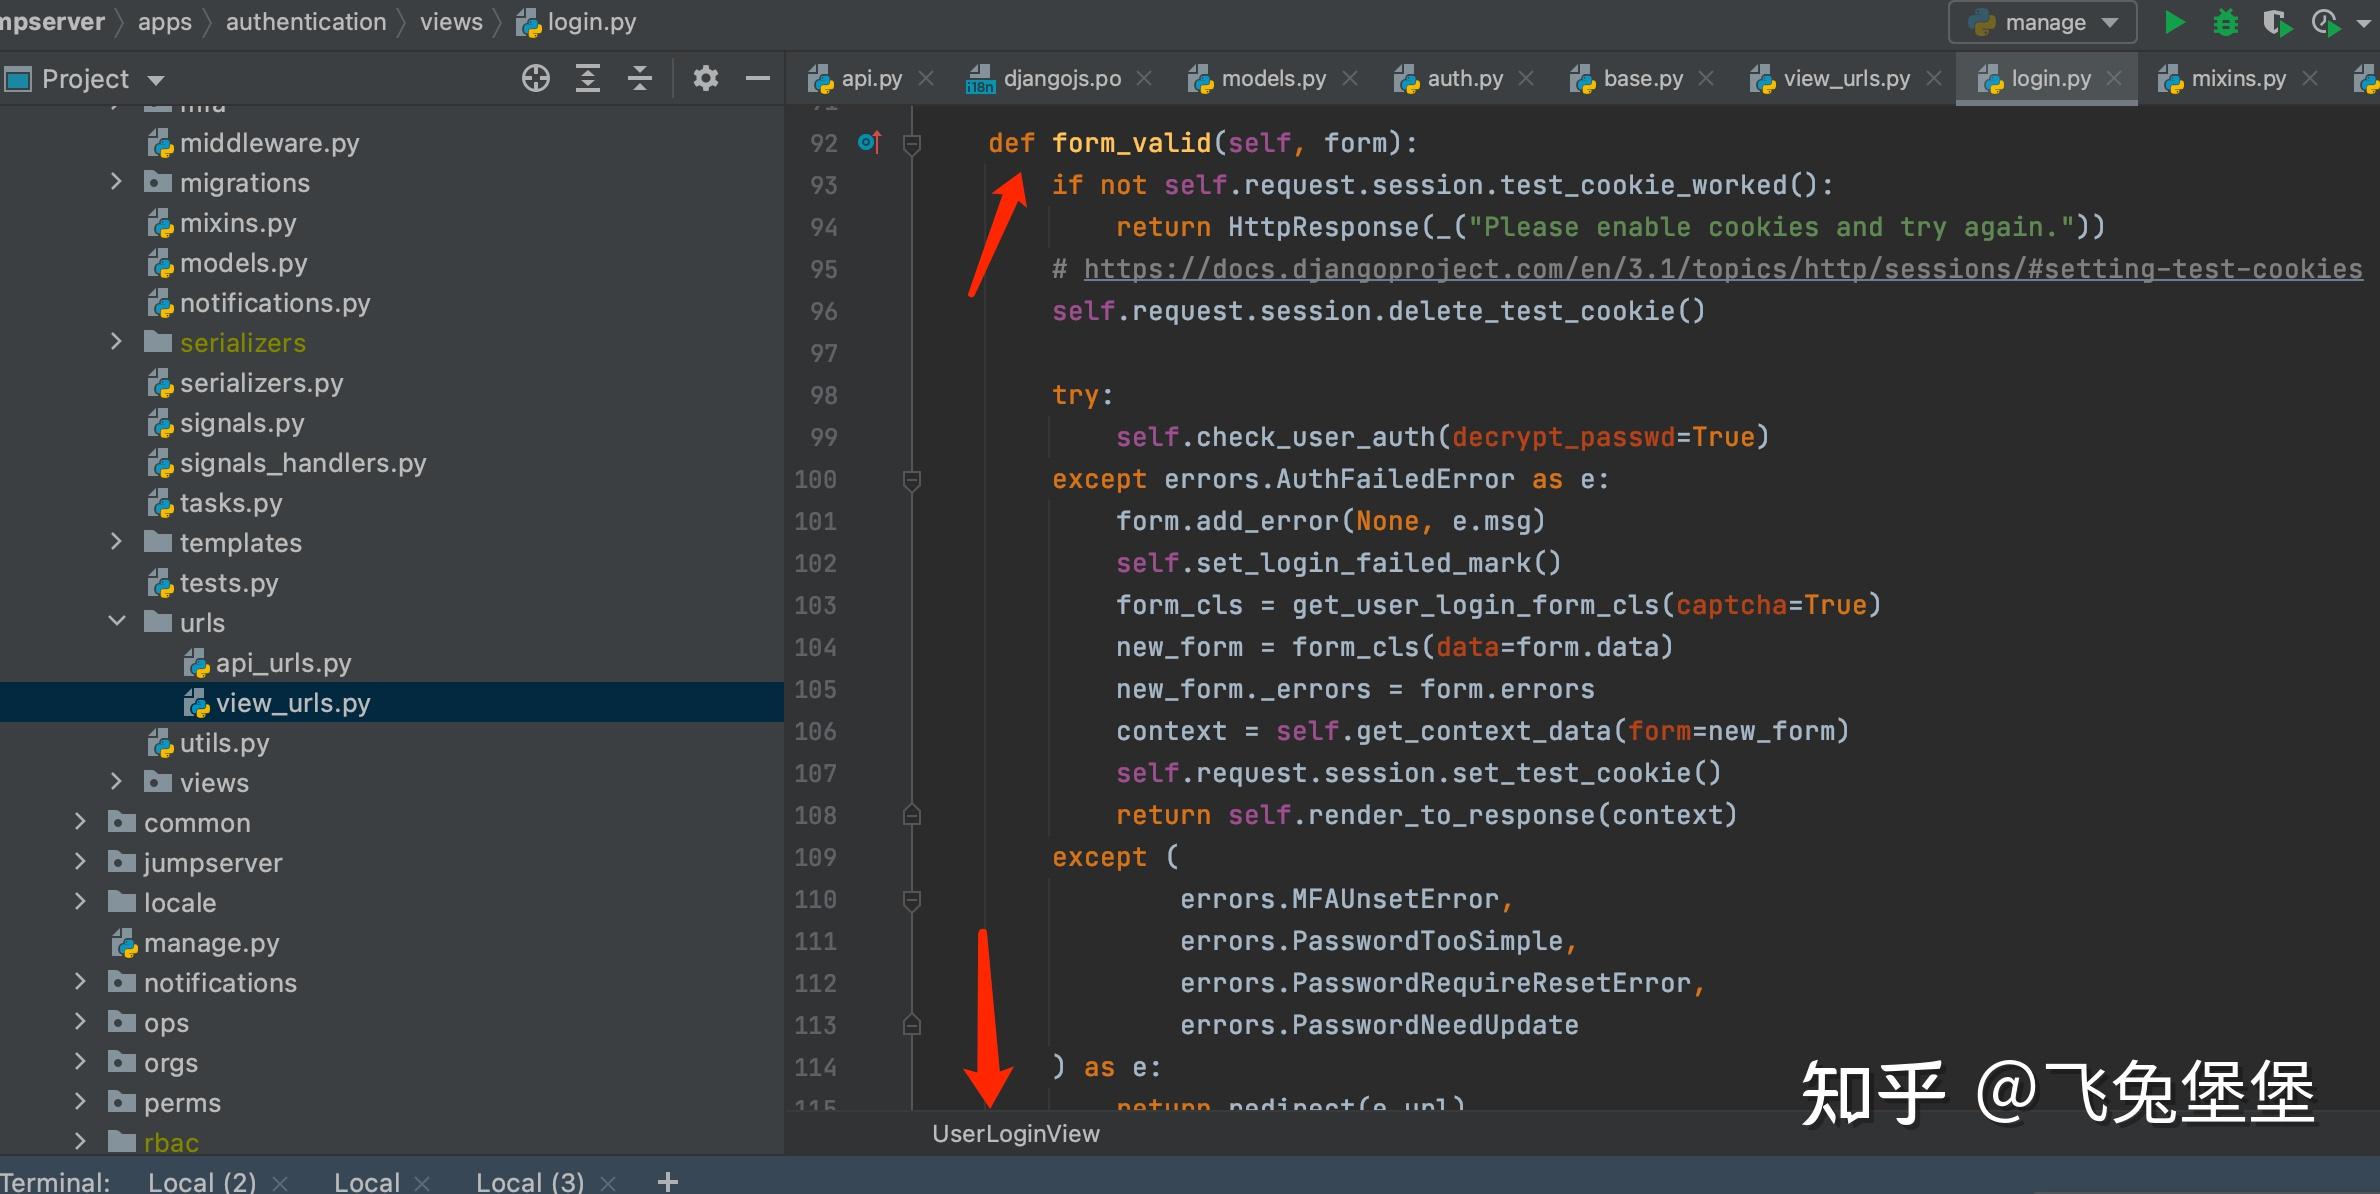Image resolution: width=2380 pixels, height=1194 pixels.
Task: Collapse the urls folder
Action: click(x=116, y=622)
